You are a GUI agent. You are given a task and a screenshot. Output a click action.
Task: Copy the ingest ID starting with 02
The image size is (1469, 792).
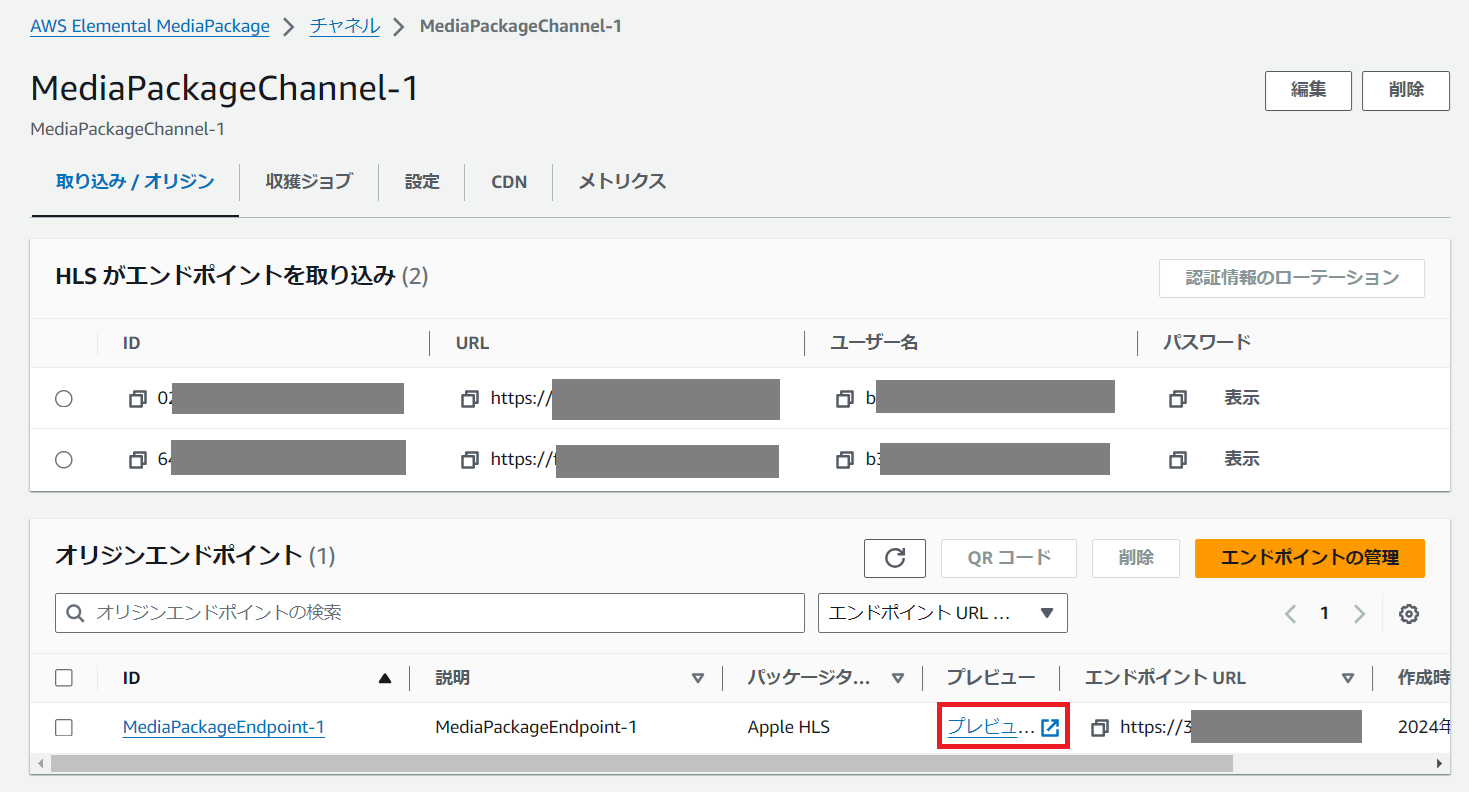point(138,399)
